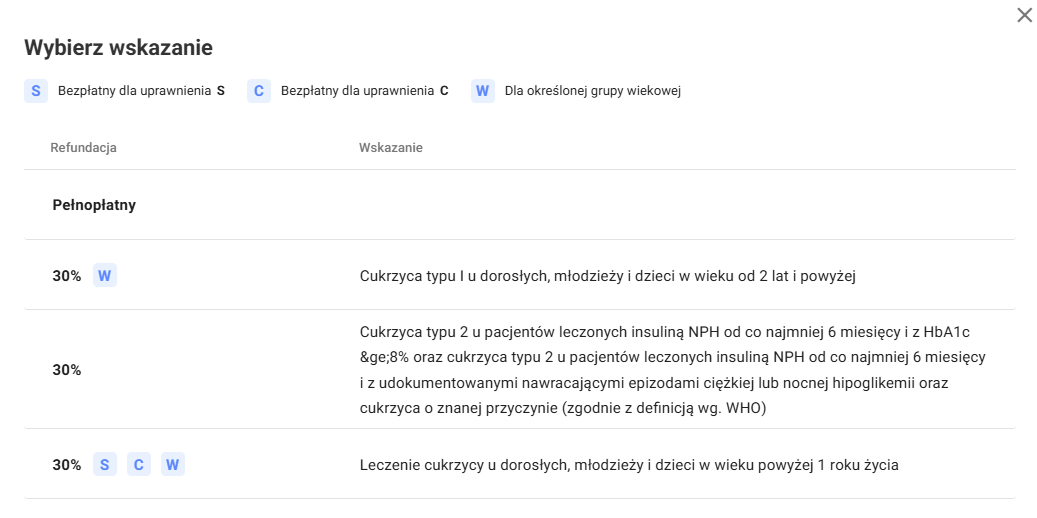Click Bezpłatny dla uprawnienia C legend text

[x=365, y=91]
